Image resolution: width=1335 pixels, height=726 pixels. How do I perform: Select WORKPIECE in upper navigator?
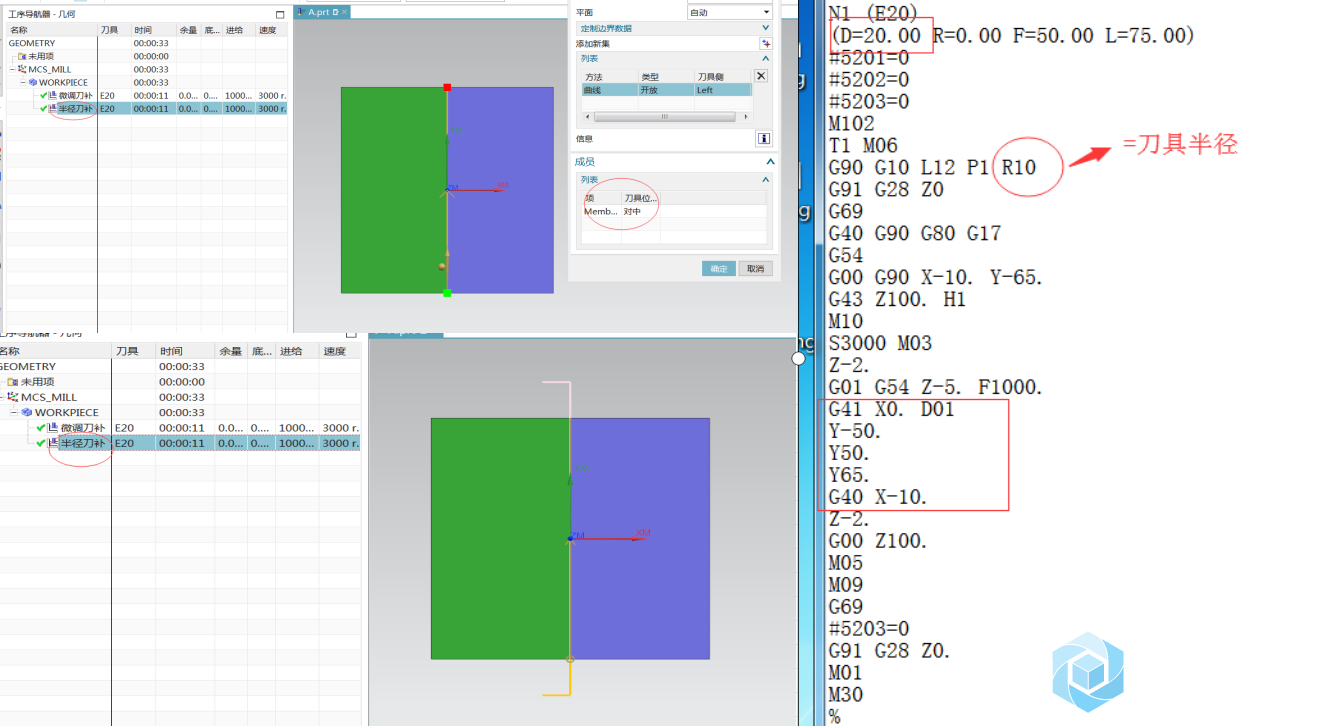point(63,82)
